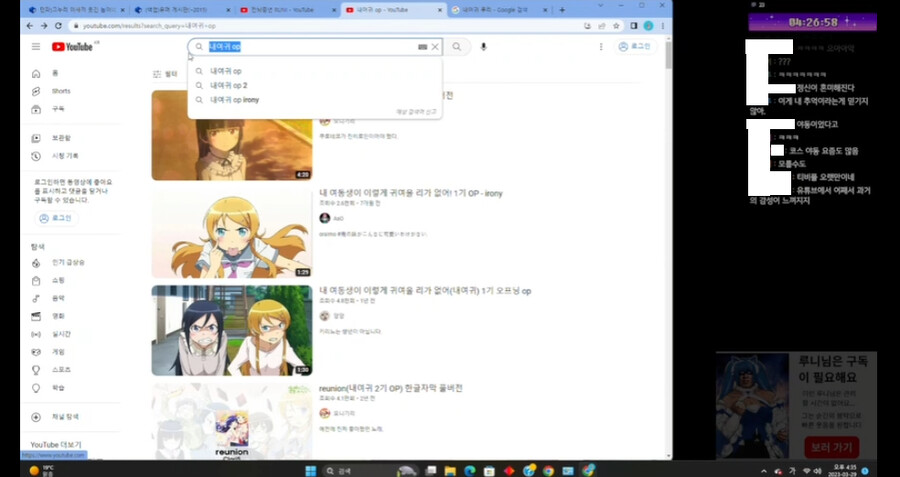This screenshot has height=477, width=900.
Task: Select the suggestion "내여귀 op 2"
Action: pyautogui.click(x=315, y=86)
